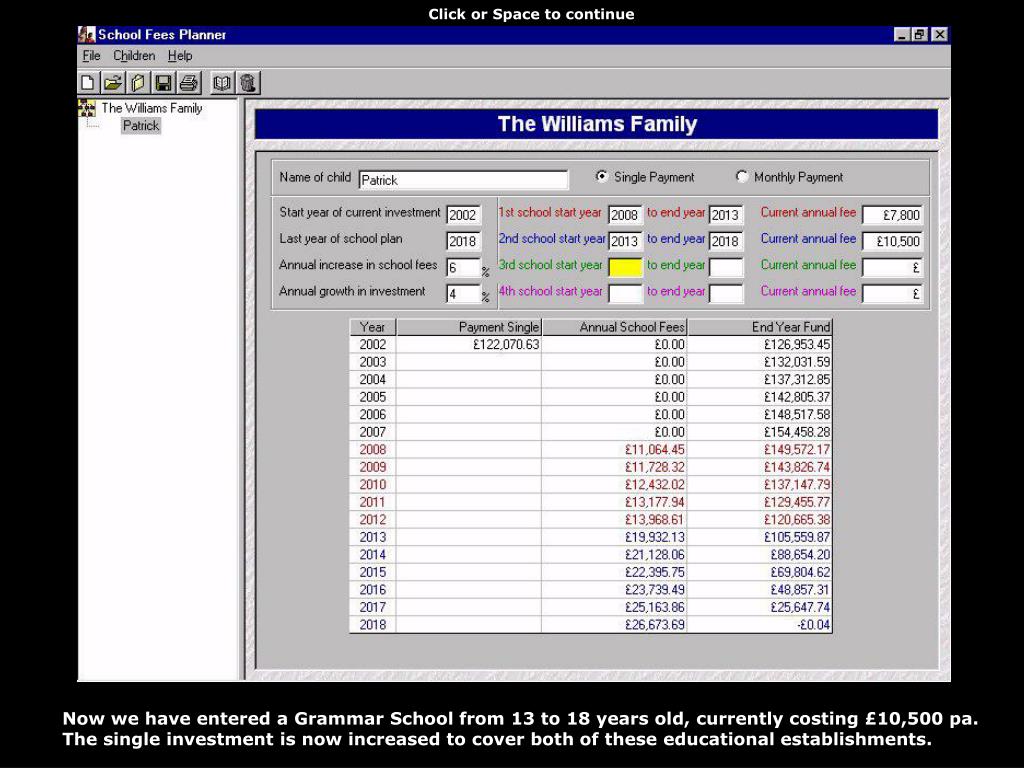Click the Williams Family blue banner heading
Screen dimensions: 1024x768
click(597, 124)
